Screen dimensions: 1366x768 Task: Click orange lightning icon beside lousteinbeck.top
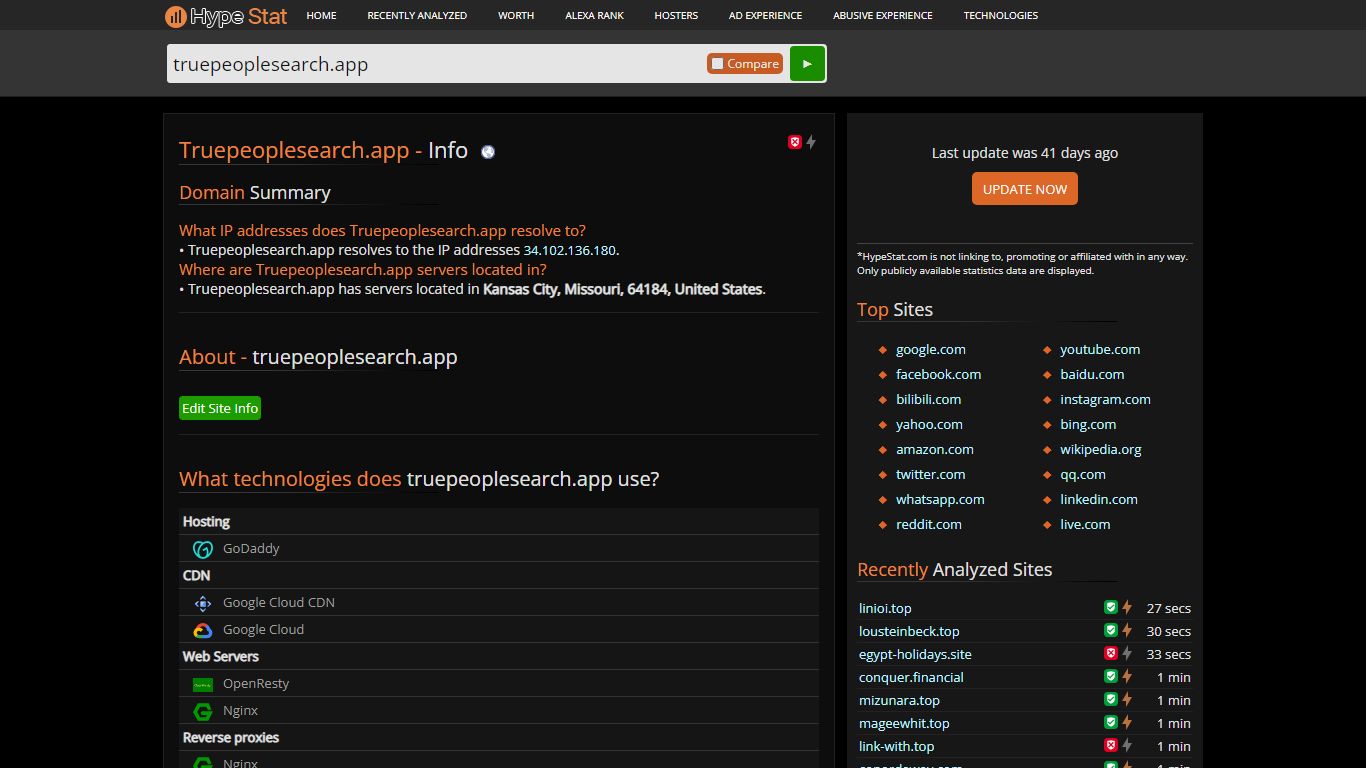(1127, 630)
